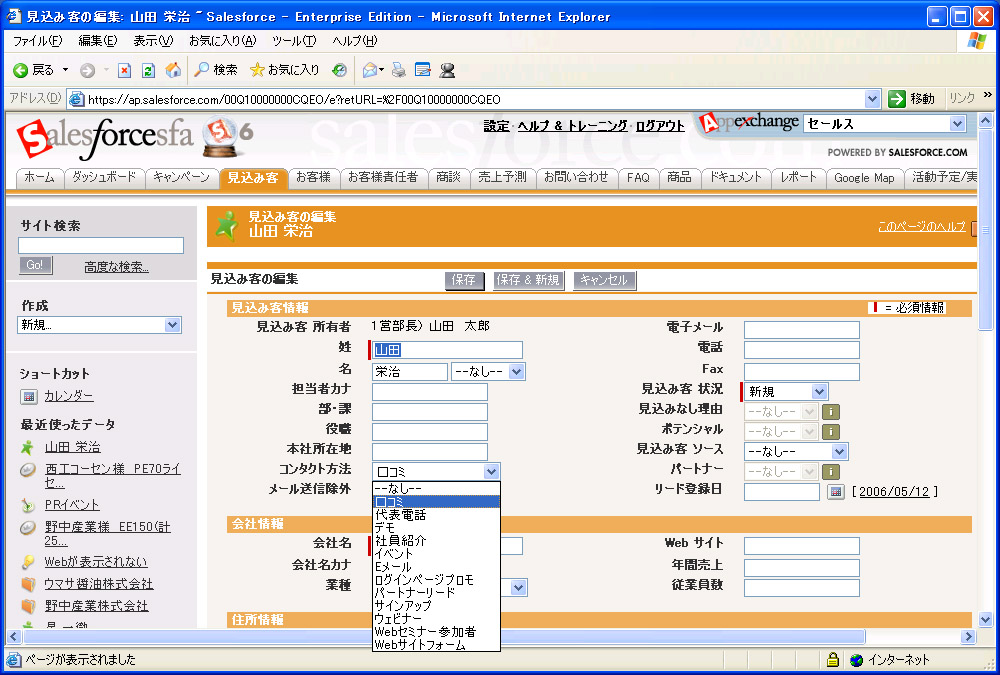Open the ツール(T) menu
The image size is (1000, 675).
pos(294,41)
